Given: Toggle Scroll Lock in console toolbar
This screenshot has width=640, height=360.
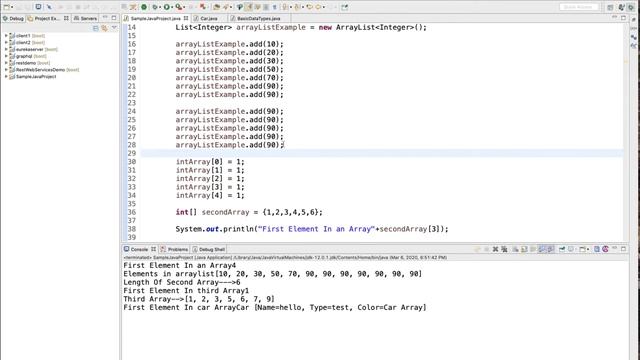Looking at the screenshot, I should [x=523, y=249].
